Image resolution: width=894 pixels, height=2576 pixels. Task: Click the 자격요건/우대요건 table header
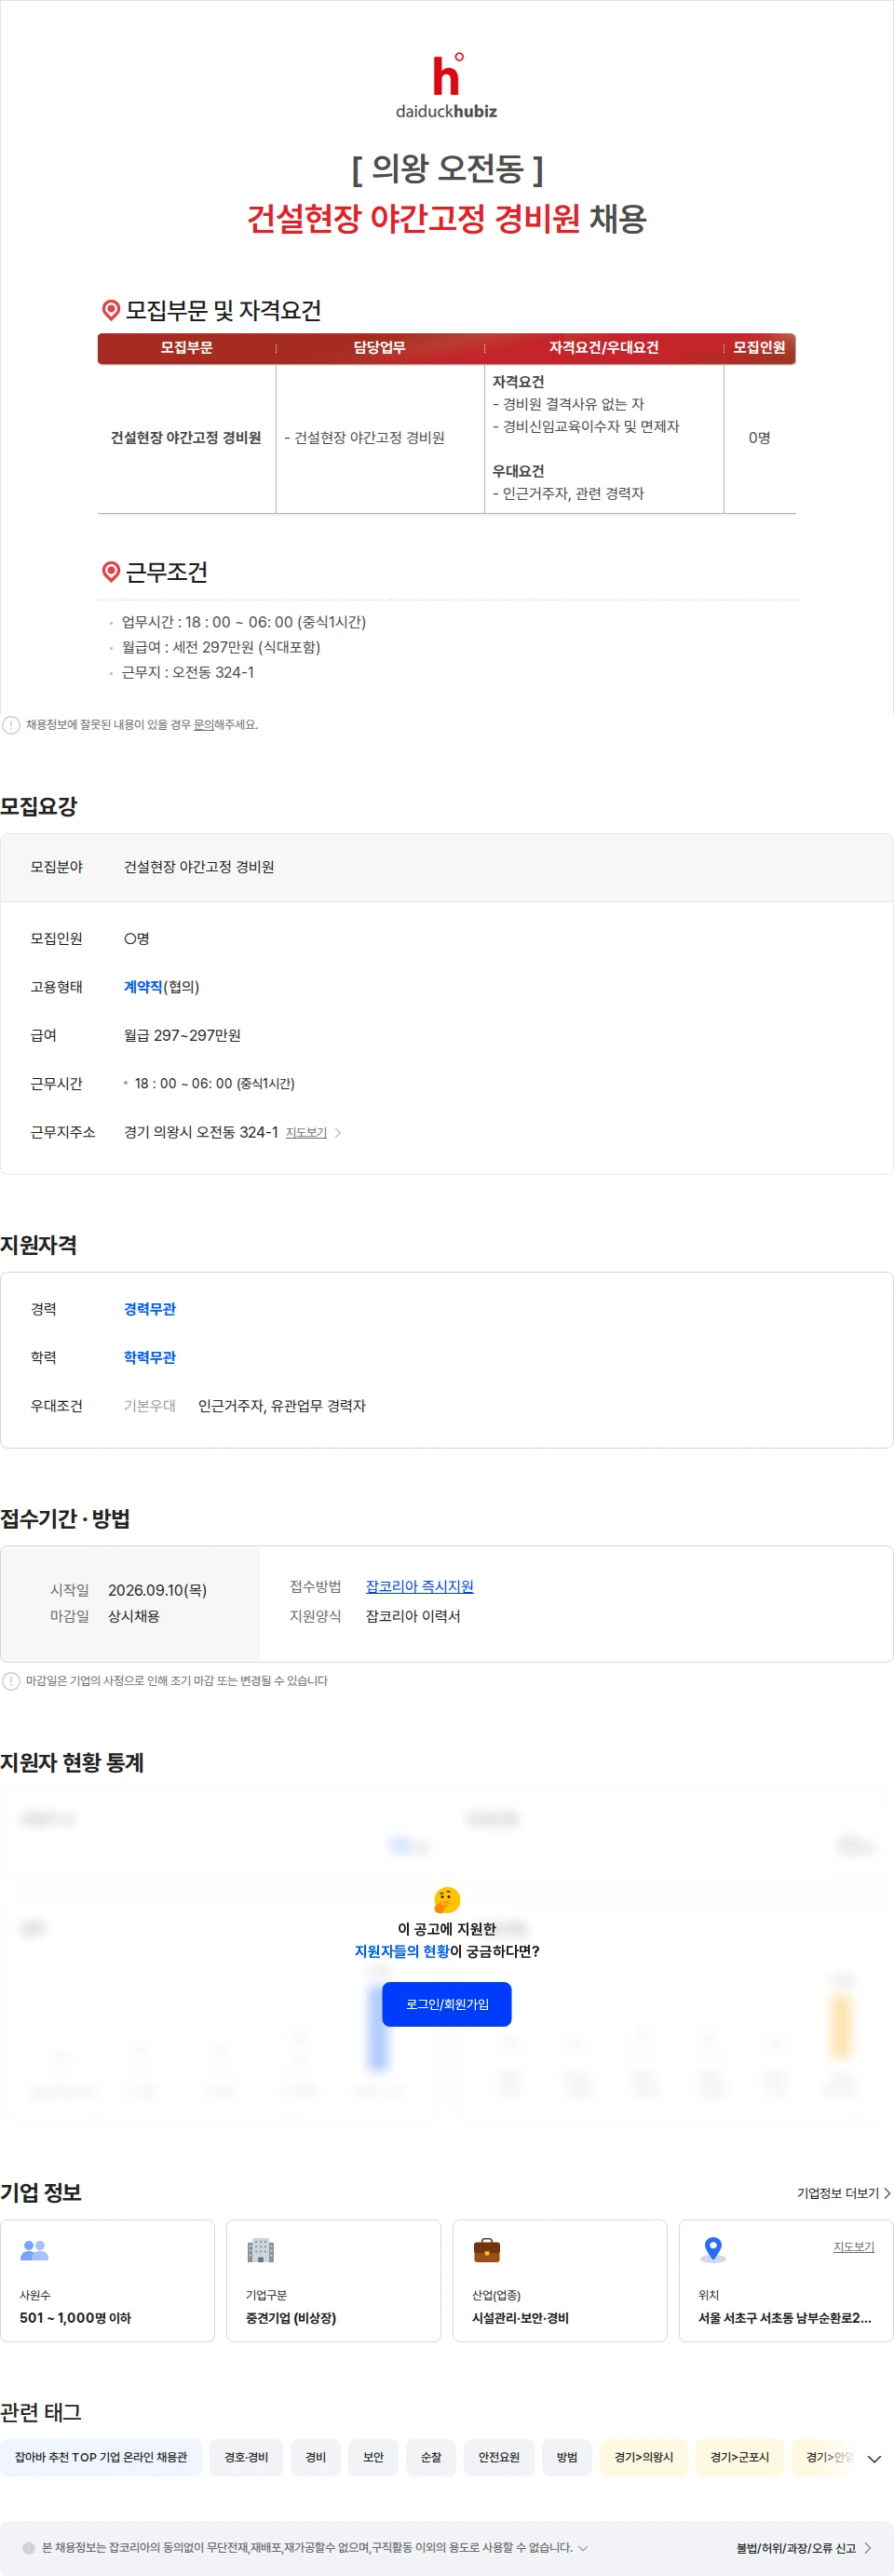604,348
